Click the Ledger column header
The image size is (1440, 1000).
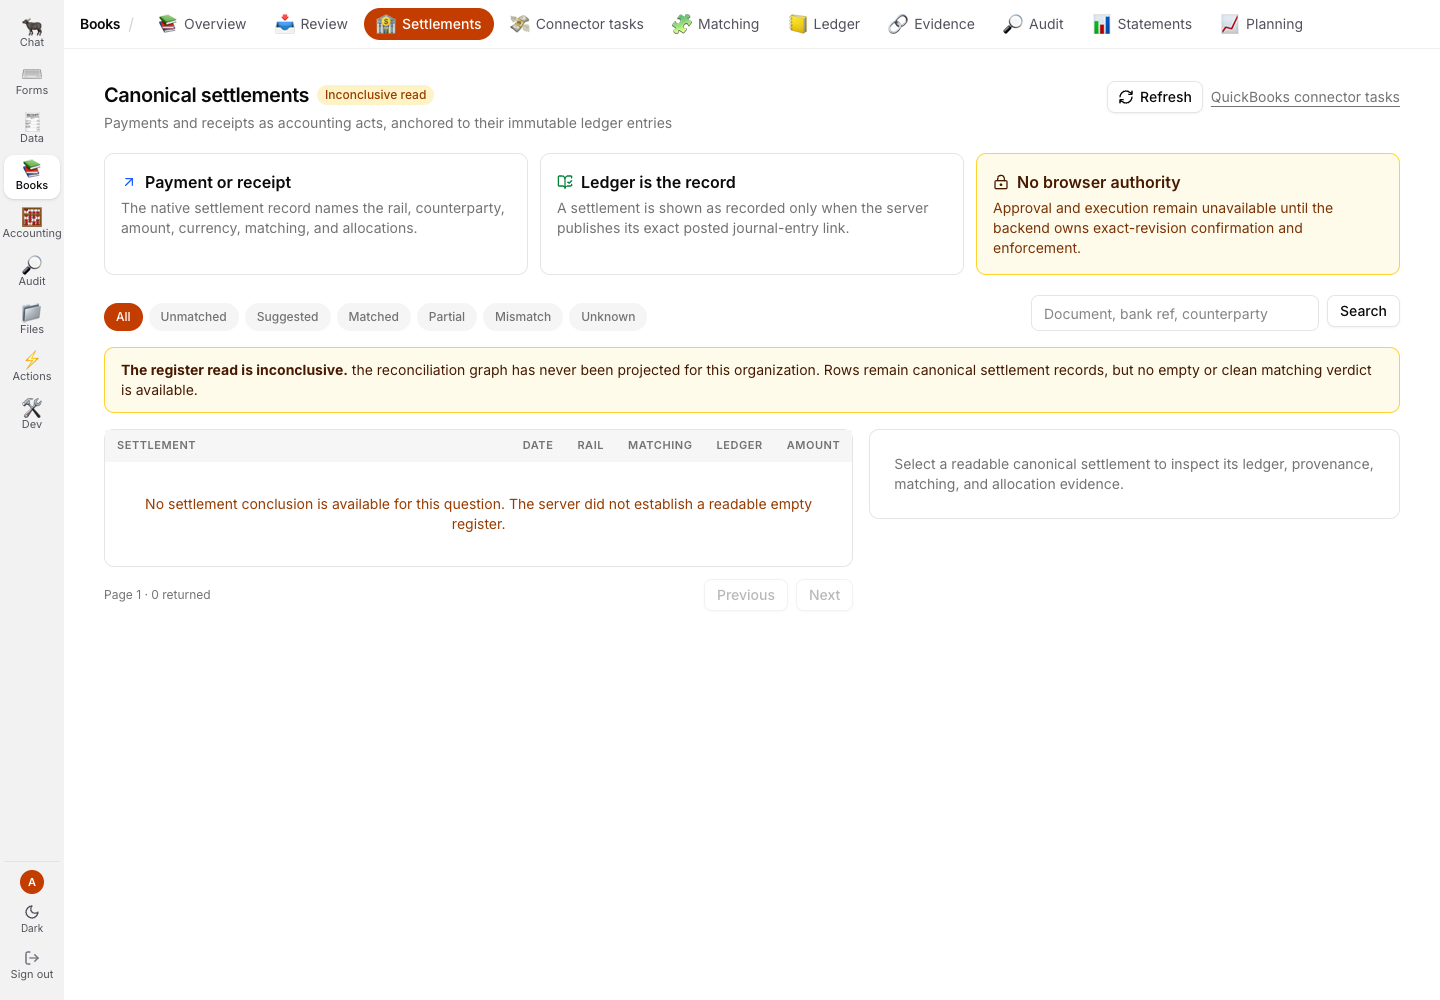click(x=739, y=446)
